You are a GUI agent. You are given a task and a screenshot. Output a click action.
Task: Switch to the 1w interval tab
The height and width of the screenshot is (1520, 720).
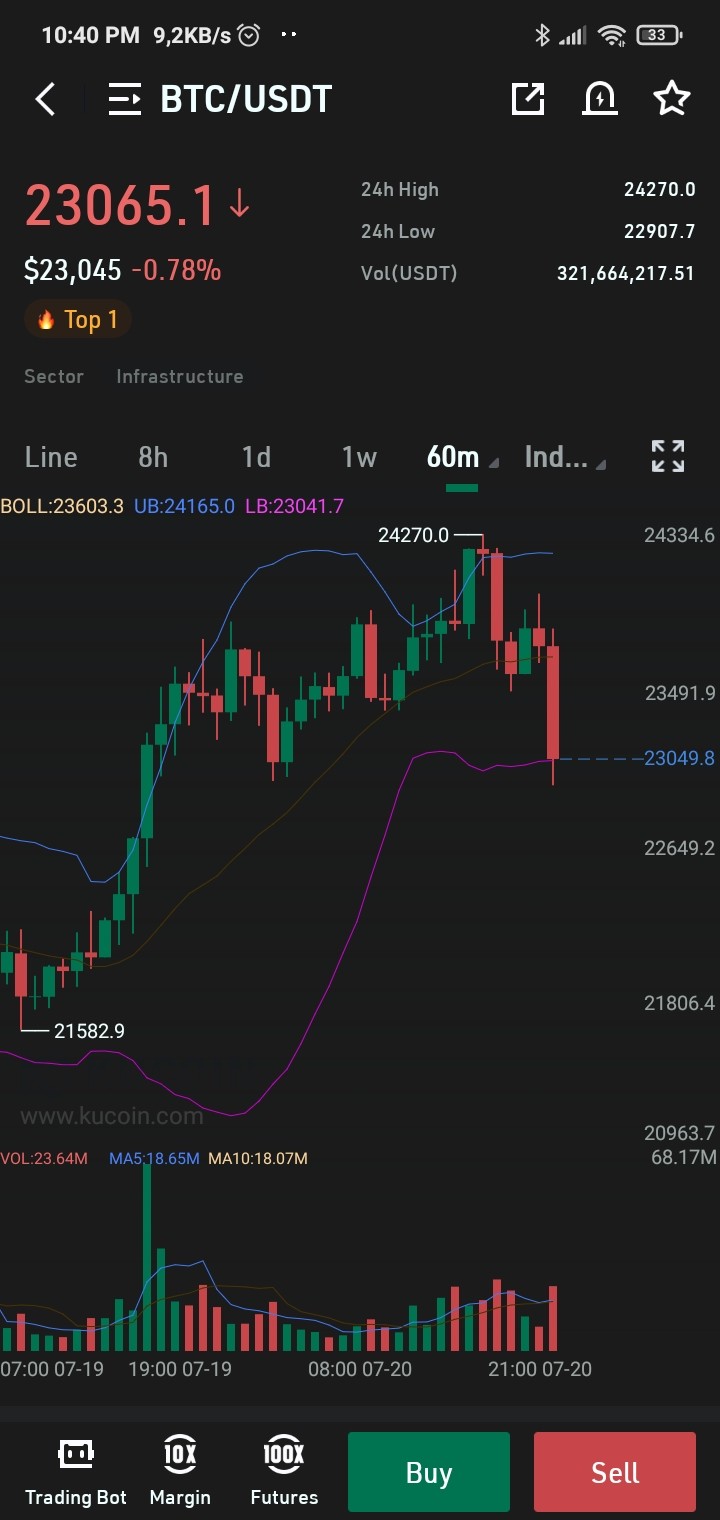359,457
